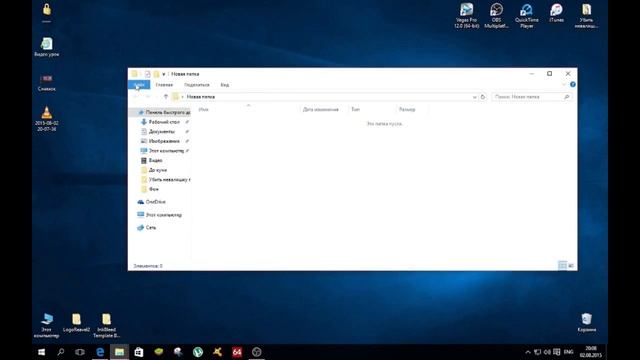Open the Вид ribbon tab

pyautogui.click(x=224, y=85)
